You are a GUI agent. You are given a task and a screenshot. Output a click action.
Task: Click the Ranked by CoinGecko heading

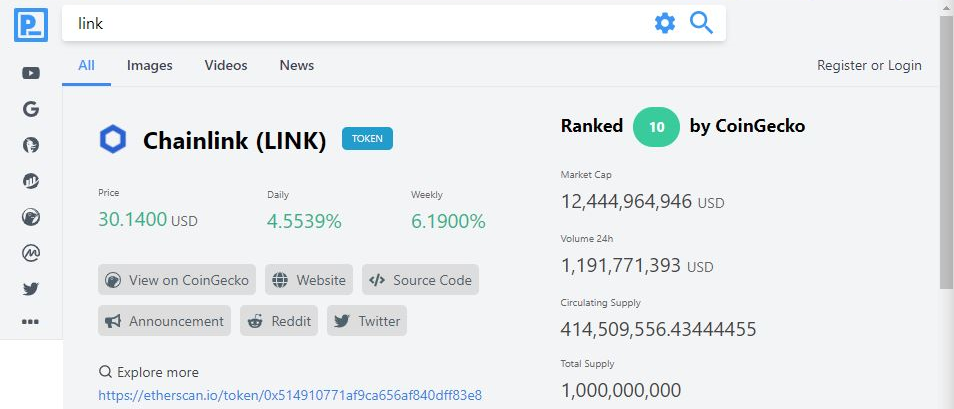click(x=683, y=126)
